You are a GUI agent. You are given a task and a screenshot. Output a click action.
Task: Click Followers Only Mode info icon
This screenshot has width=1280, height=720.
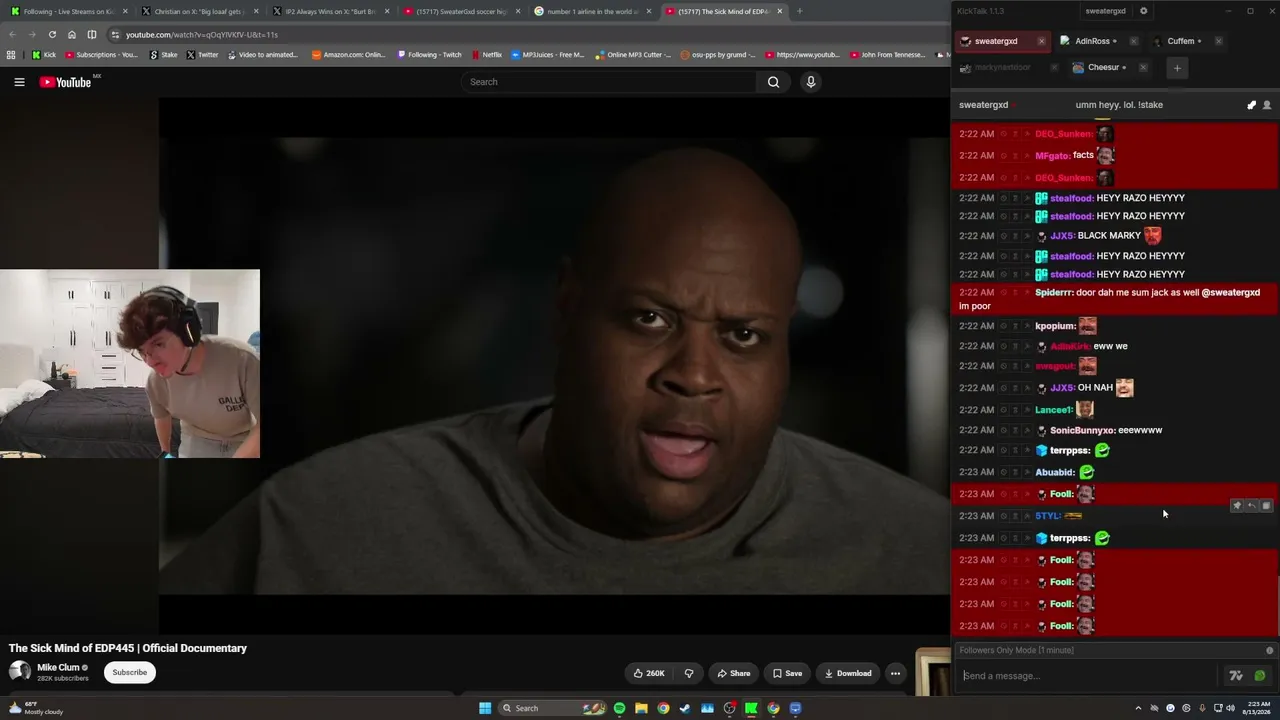(1270, 650)
